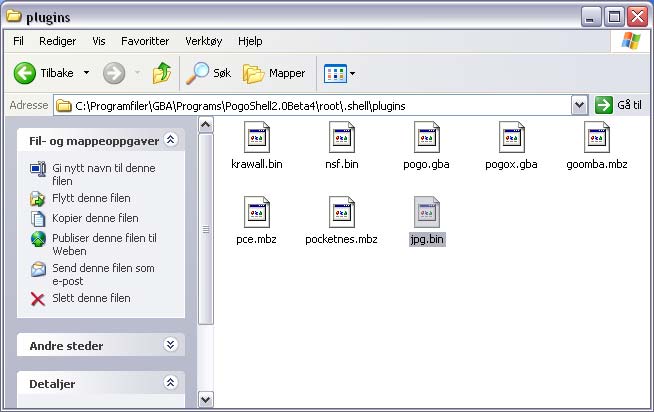Image resolution: width=654 pixels, height=412 pixels.
Task: Click the envelope icon for Send som e-post
Action: 38,269
